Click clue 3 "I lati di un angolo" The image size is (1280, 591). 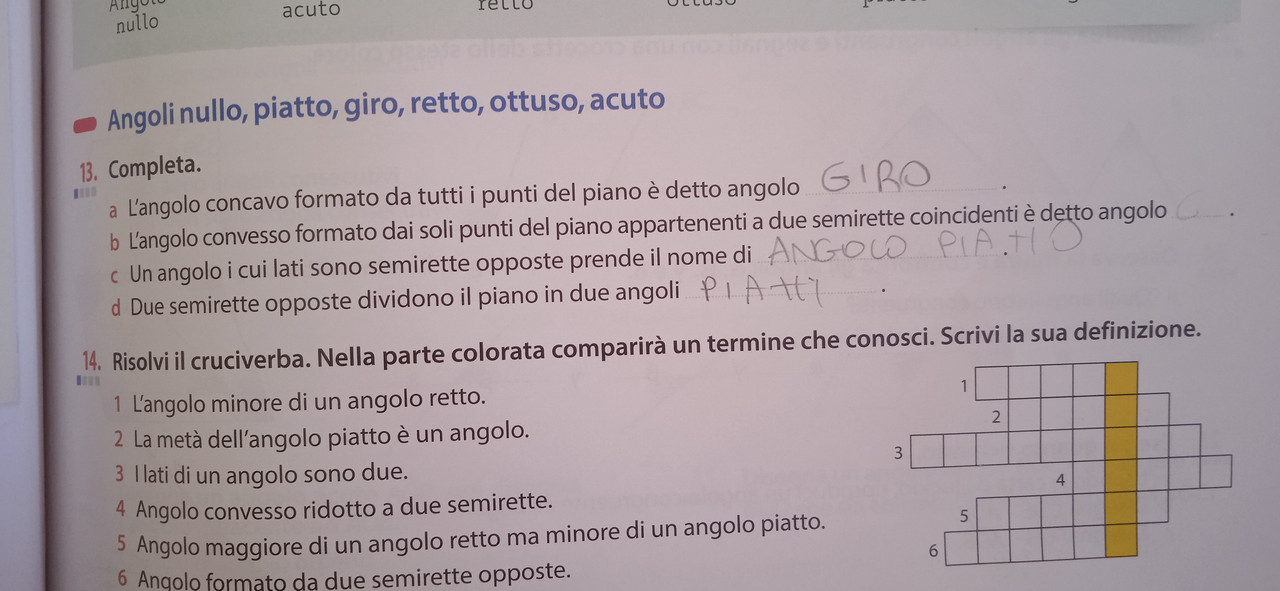point(262,473)
